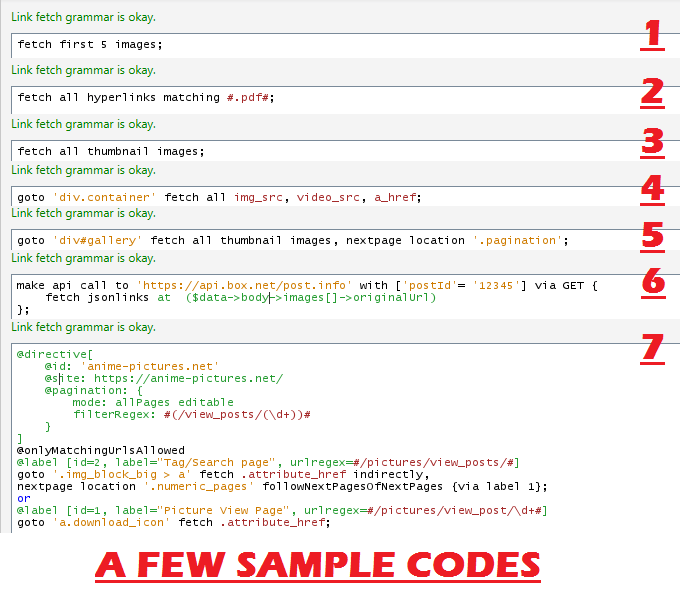Image resolution: width=680 pixels, height=590 pixels.
Task: Click the "goto 'a.download_icon' fetch" line
Action: [x=173, y=522]
